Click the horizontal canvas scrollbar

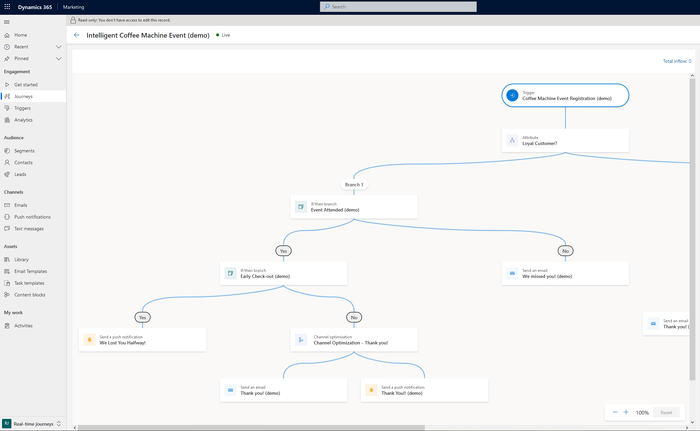point(251,427)
